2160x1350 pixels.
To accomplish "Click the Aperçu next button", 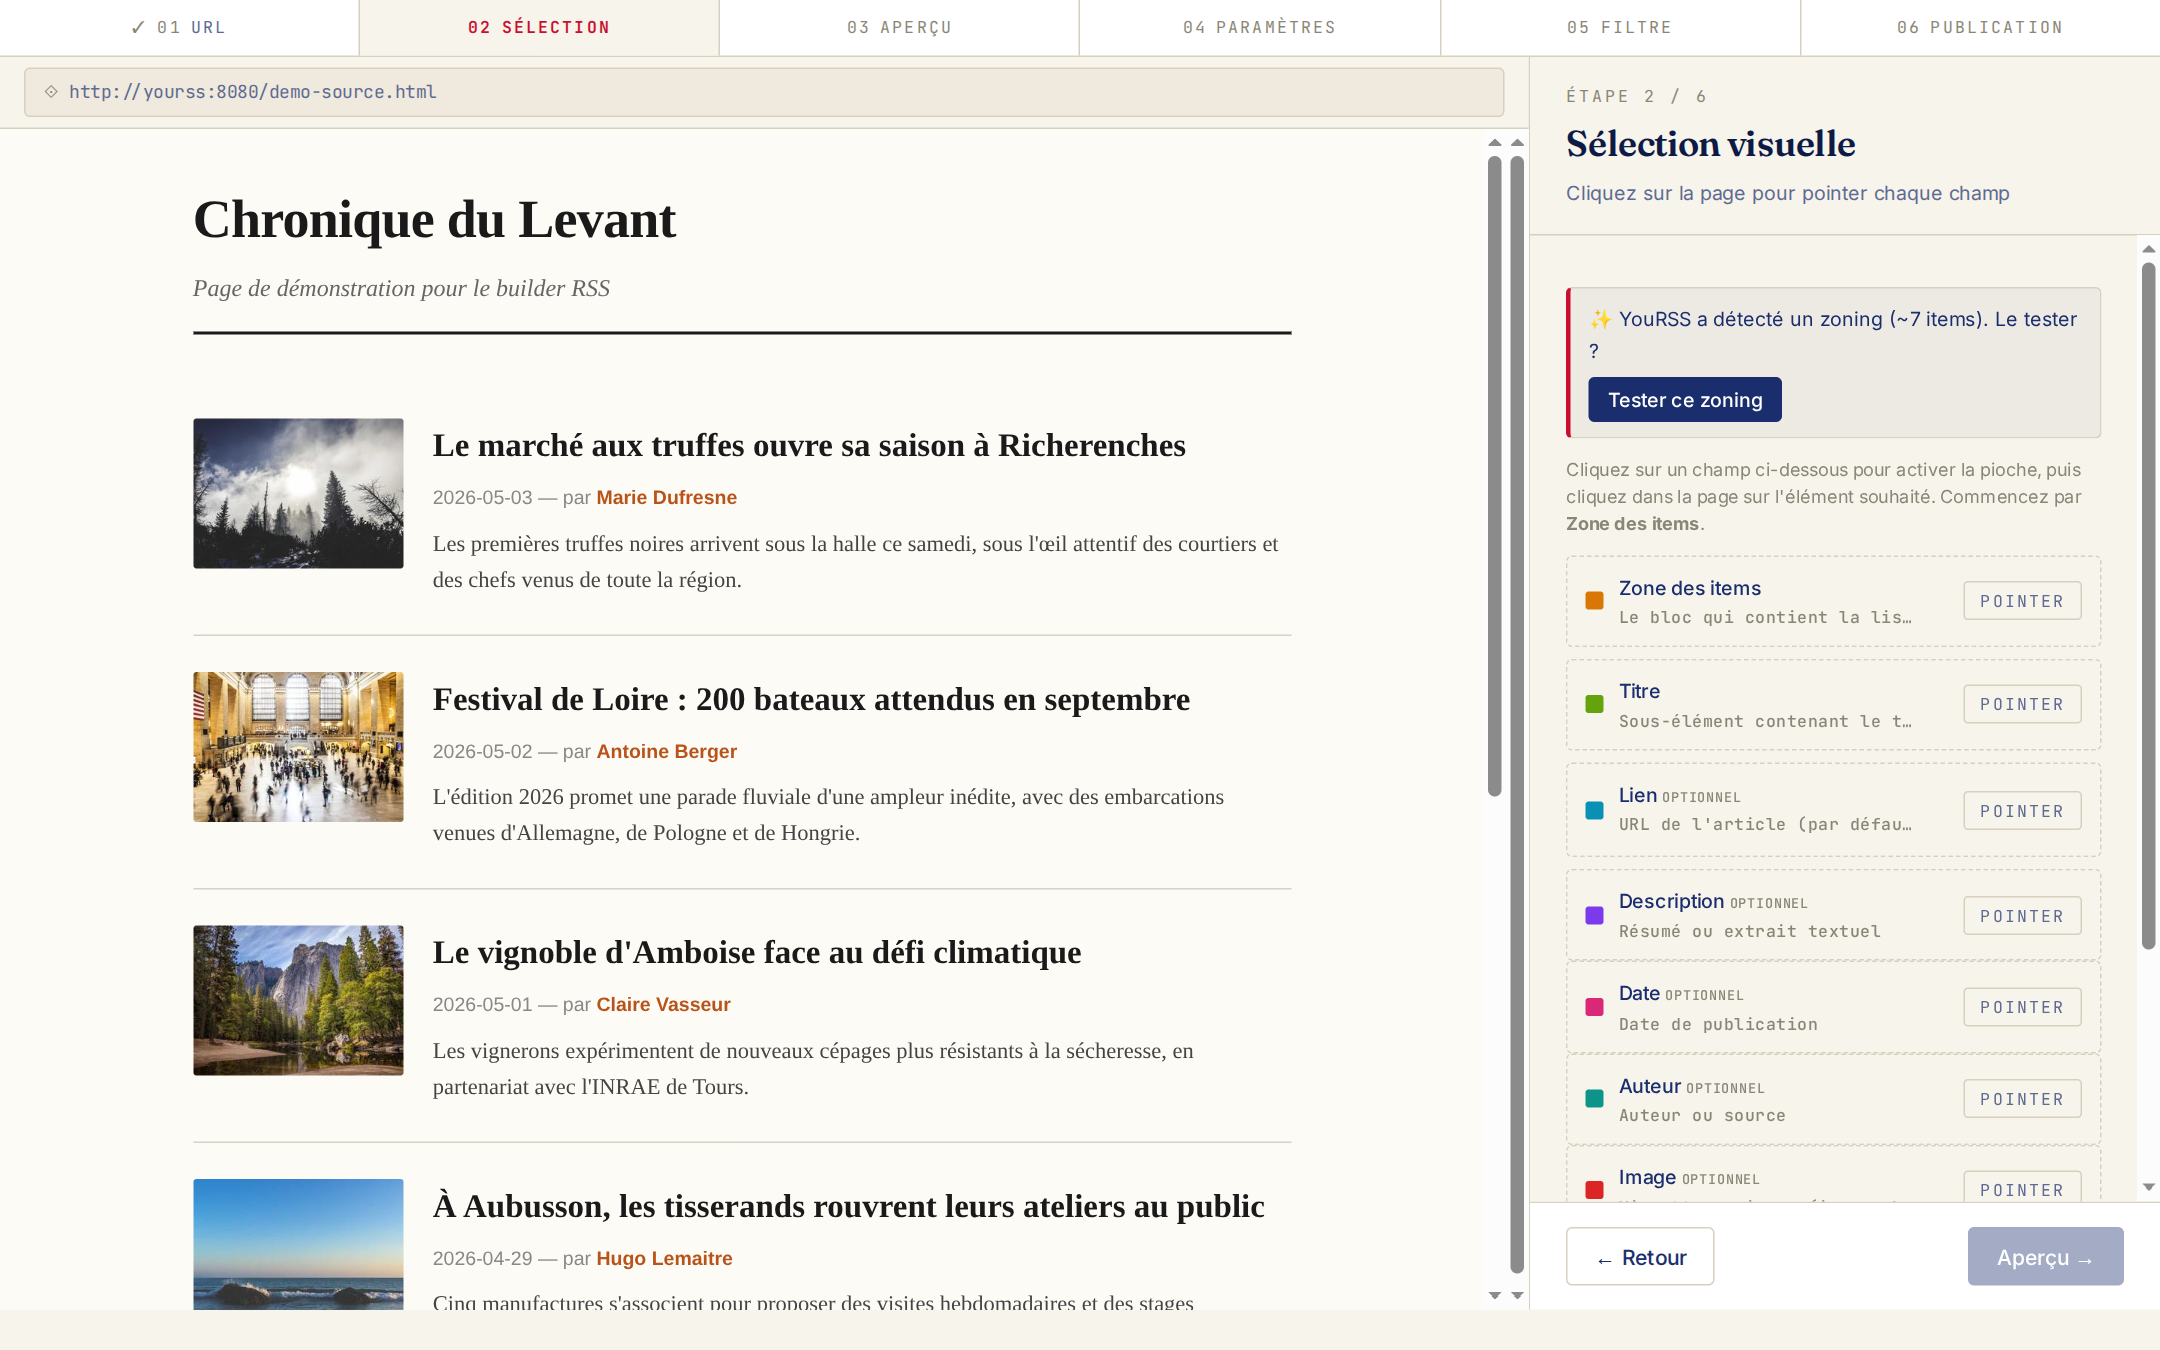I will [2045, 1257].
